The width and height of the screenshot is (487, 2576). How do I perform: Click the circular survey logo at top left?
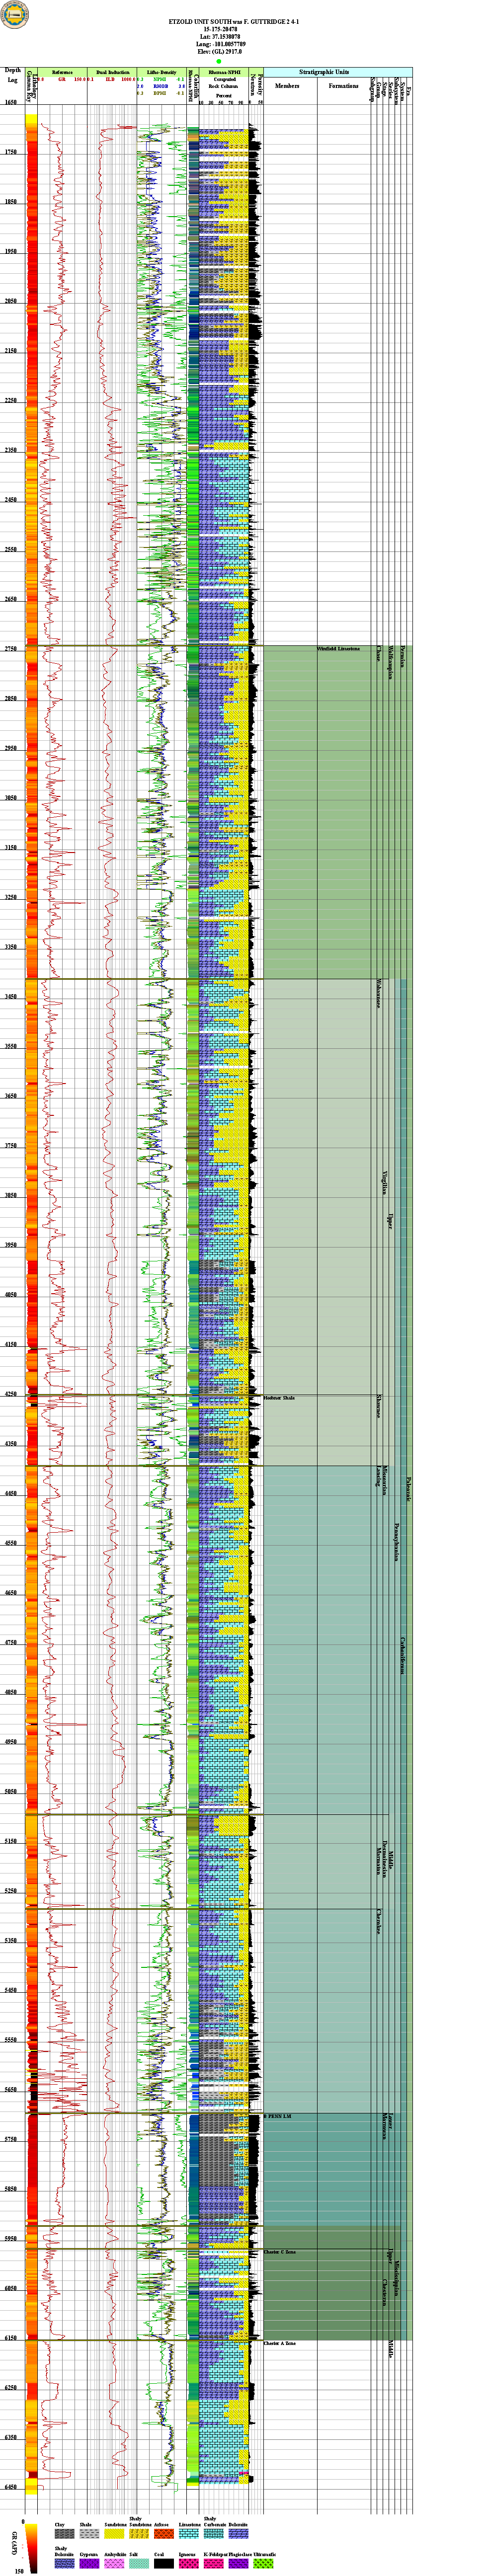coord(15,14)
